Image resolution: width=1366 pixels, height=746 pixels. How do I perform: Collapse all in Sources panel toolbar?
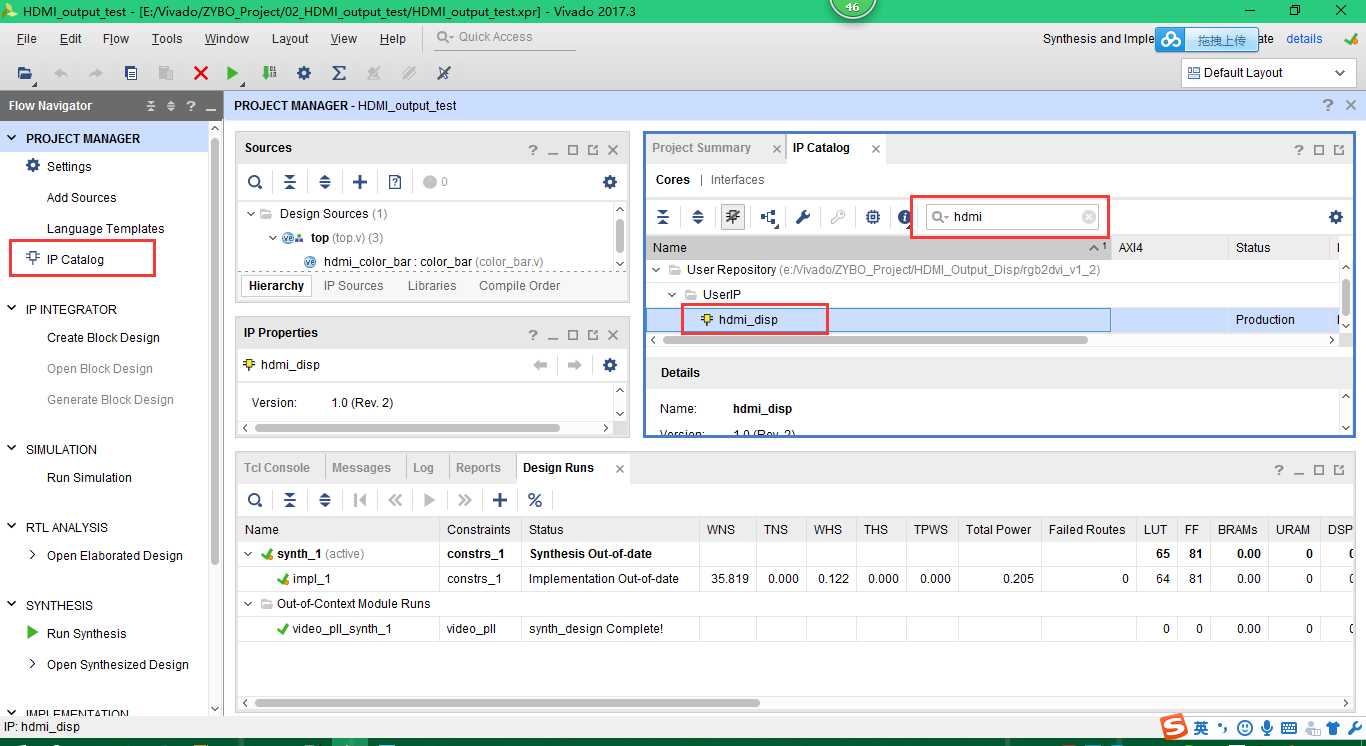click(290, 182)
